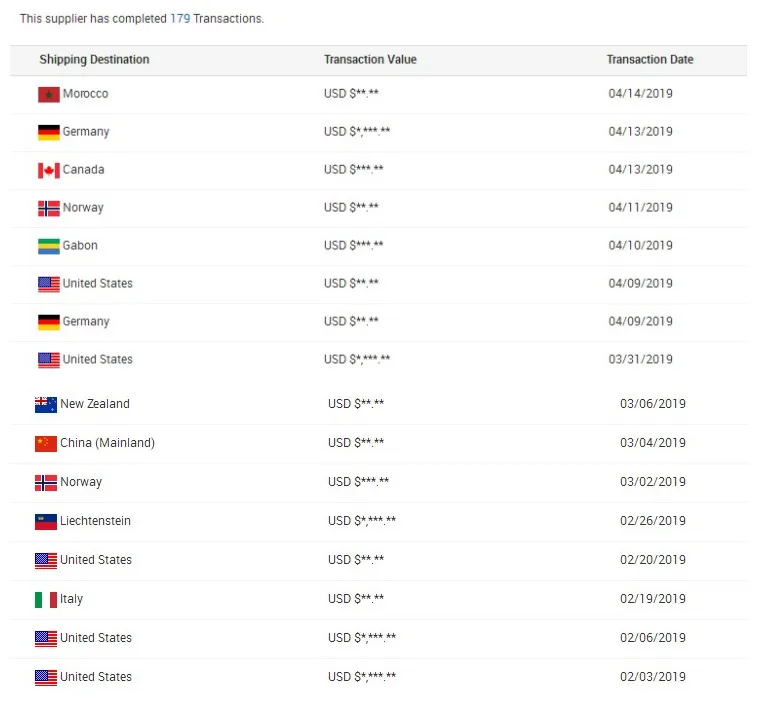Click the Transaction Date column header
Viewport: 757px width, 702px height.
[650, 60]
